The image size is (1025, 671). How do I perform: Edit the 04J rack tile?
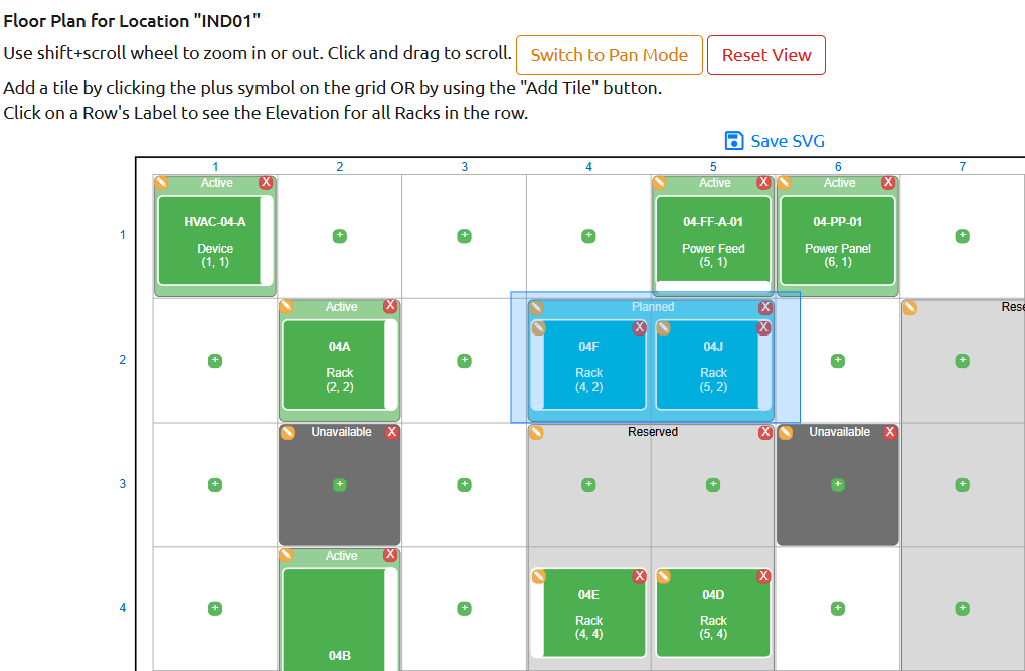click(x=662, y=327)
